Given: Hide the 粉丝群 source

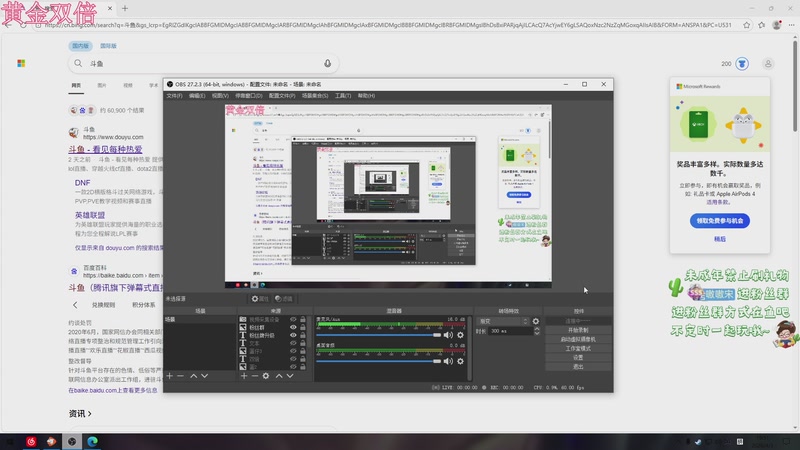Looking at the screenshot, I should (293, 328).
